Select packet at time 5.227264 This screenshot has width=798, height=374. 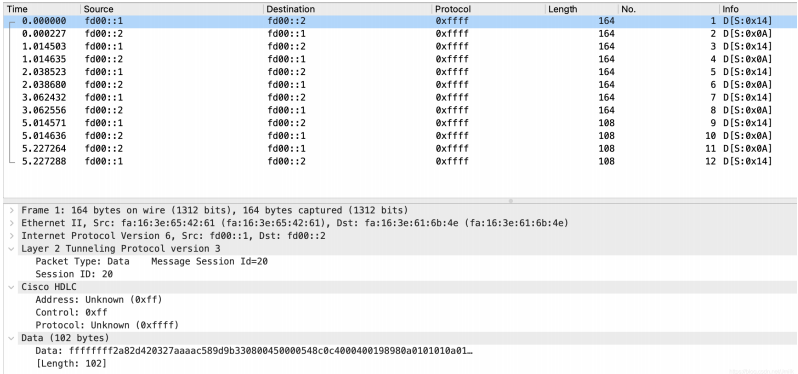pyautogui.click(x=400, y=149)
